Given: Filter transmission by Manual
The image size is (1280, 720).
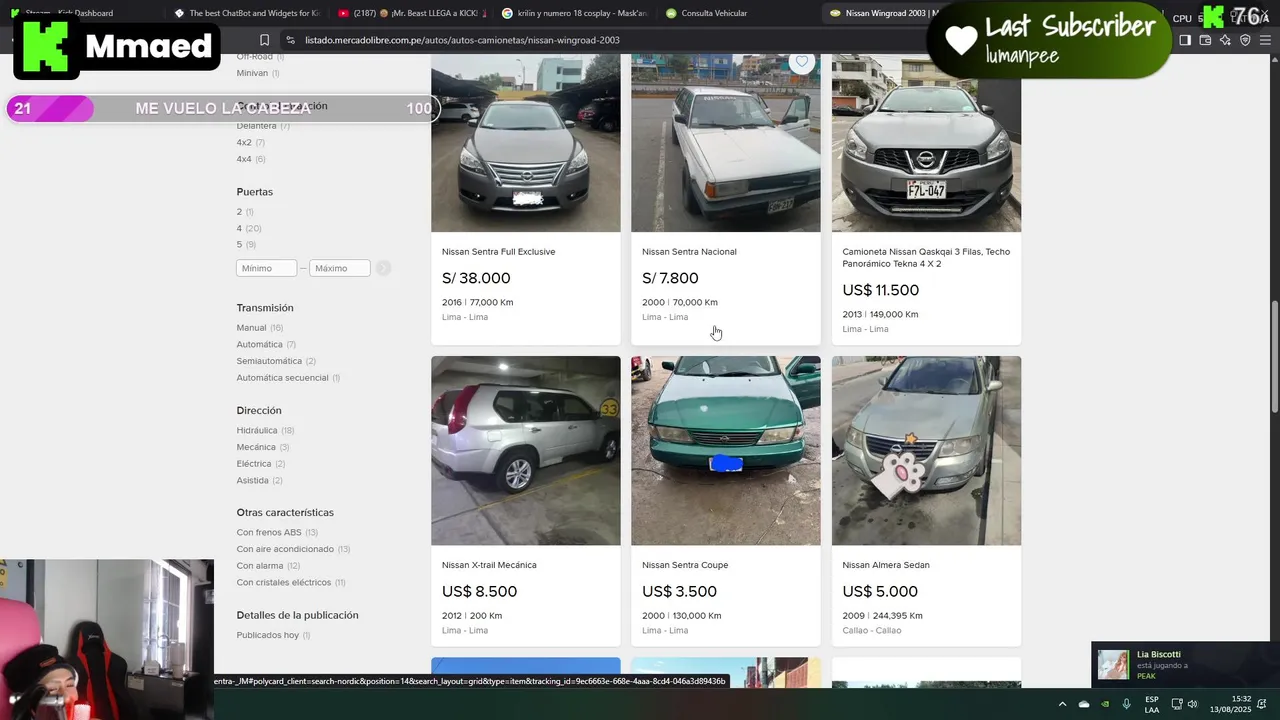Looking at the screenshot, I should click(x=260, y=328).
